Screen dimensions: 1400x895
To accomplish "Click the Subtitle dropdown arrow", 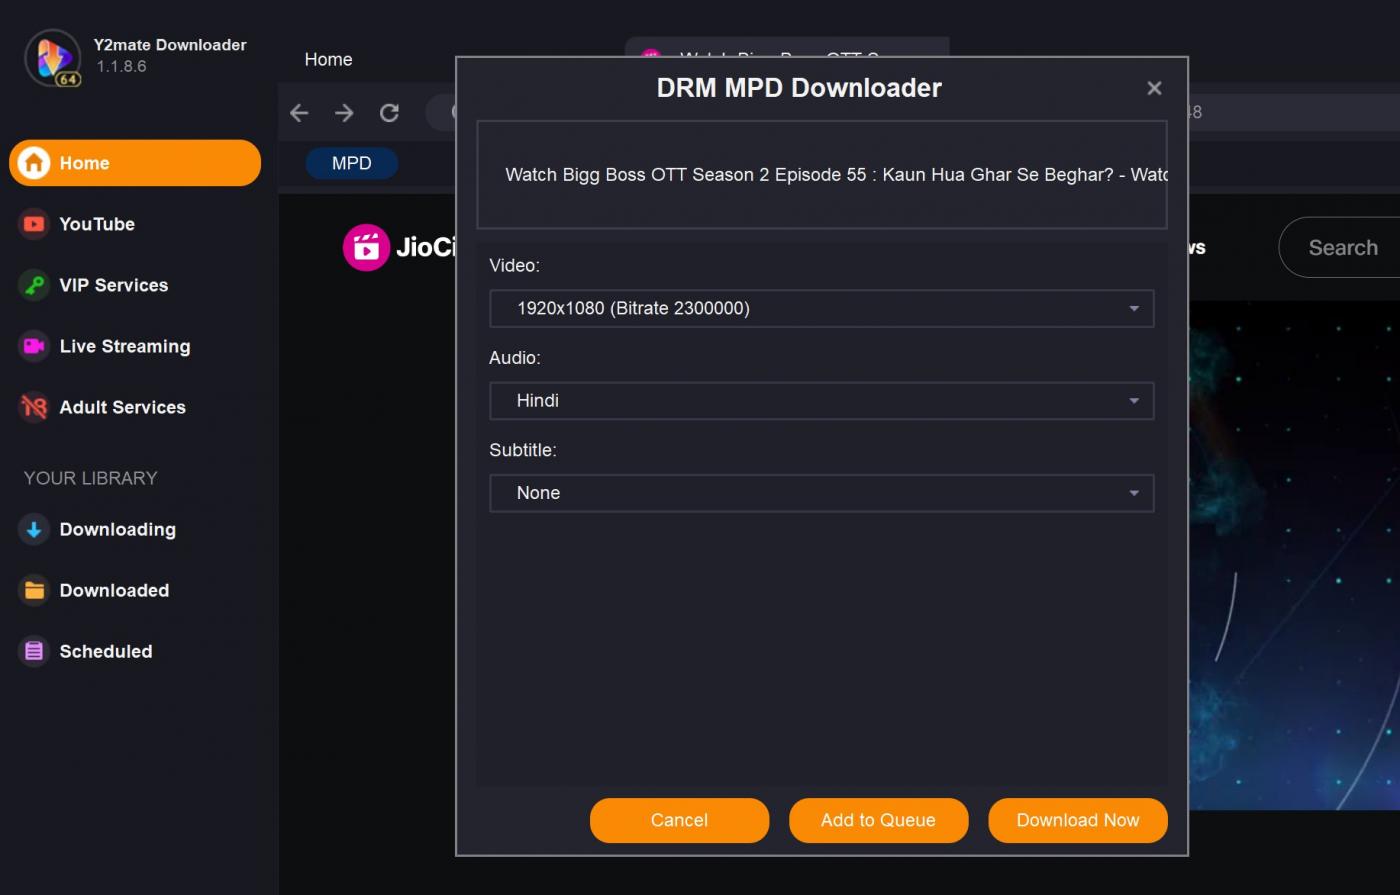I will [1134, 493].
